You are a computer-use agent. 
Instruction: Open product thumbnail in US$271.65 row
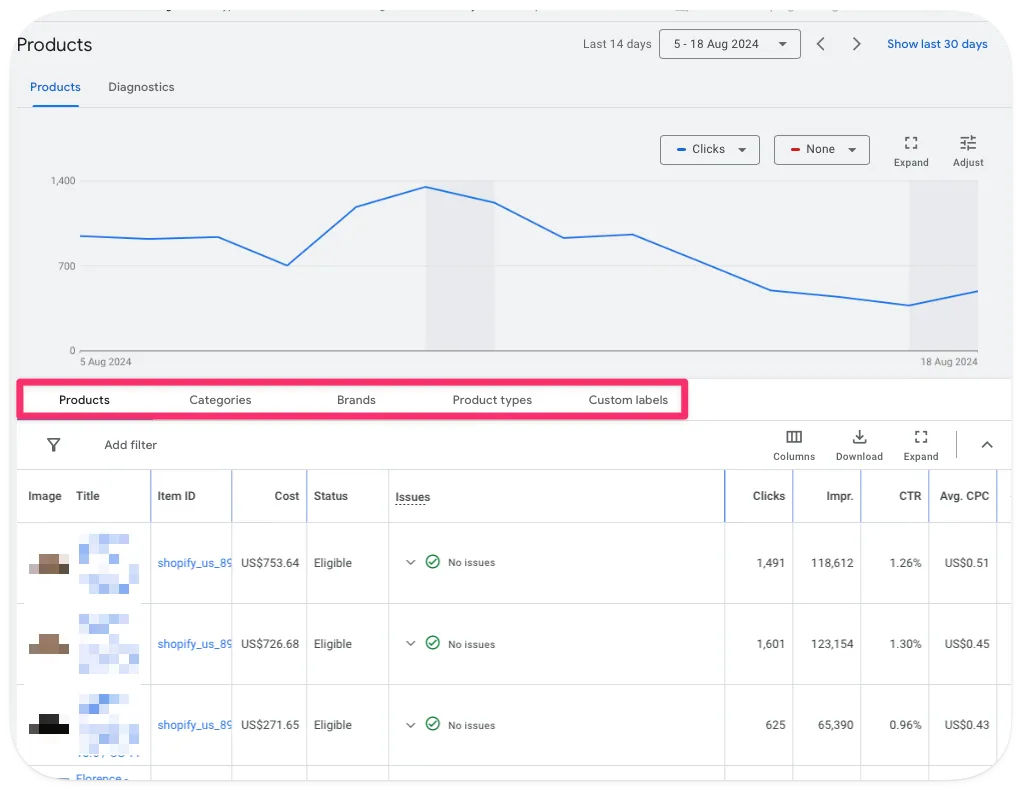49,724
